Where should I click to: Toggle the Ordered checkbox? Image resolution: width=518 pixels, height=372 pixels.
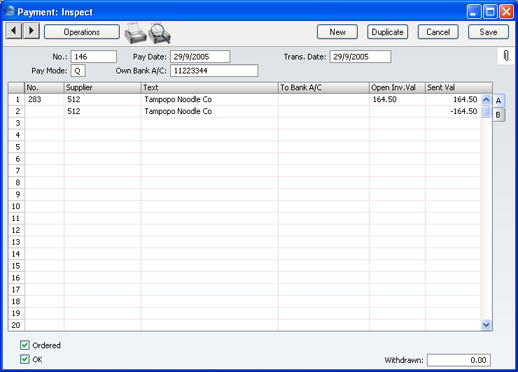25,345
